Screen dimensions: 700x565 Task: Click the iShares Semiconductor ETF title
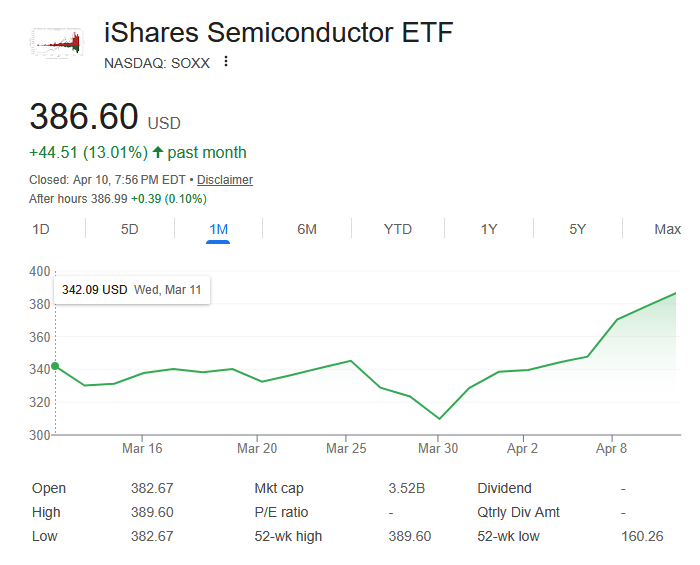(278, 33)
